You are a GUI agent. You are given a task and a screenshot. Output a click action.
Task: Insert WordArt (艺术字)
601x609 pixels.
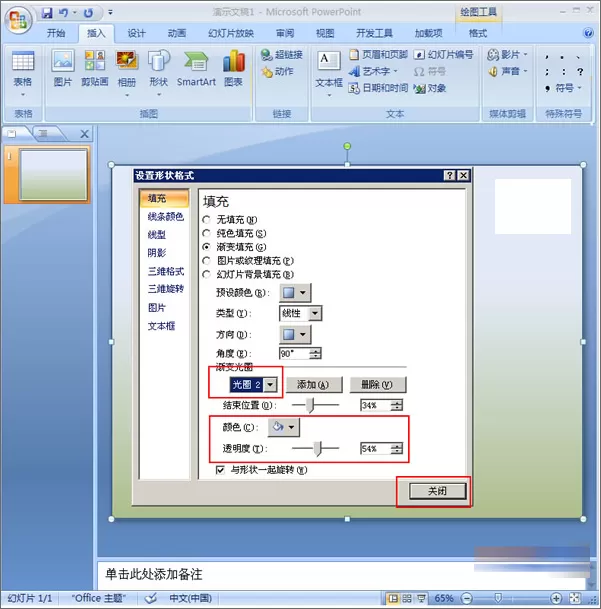[373, 71]
